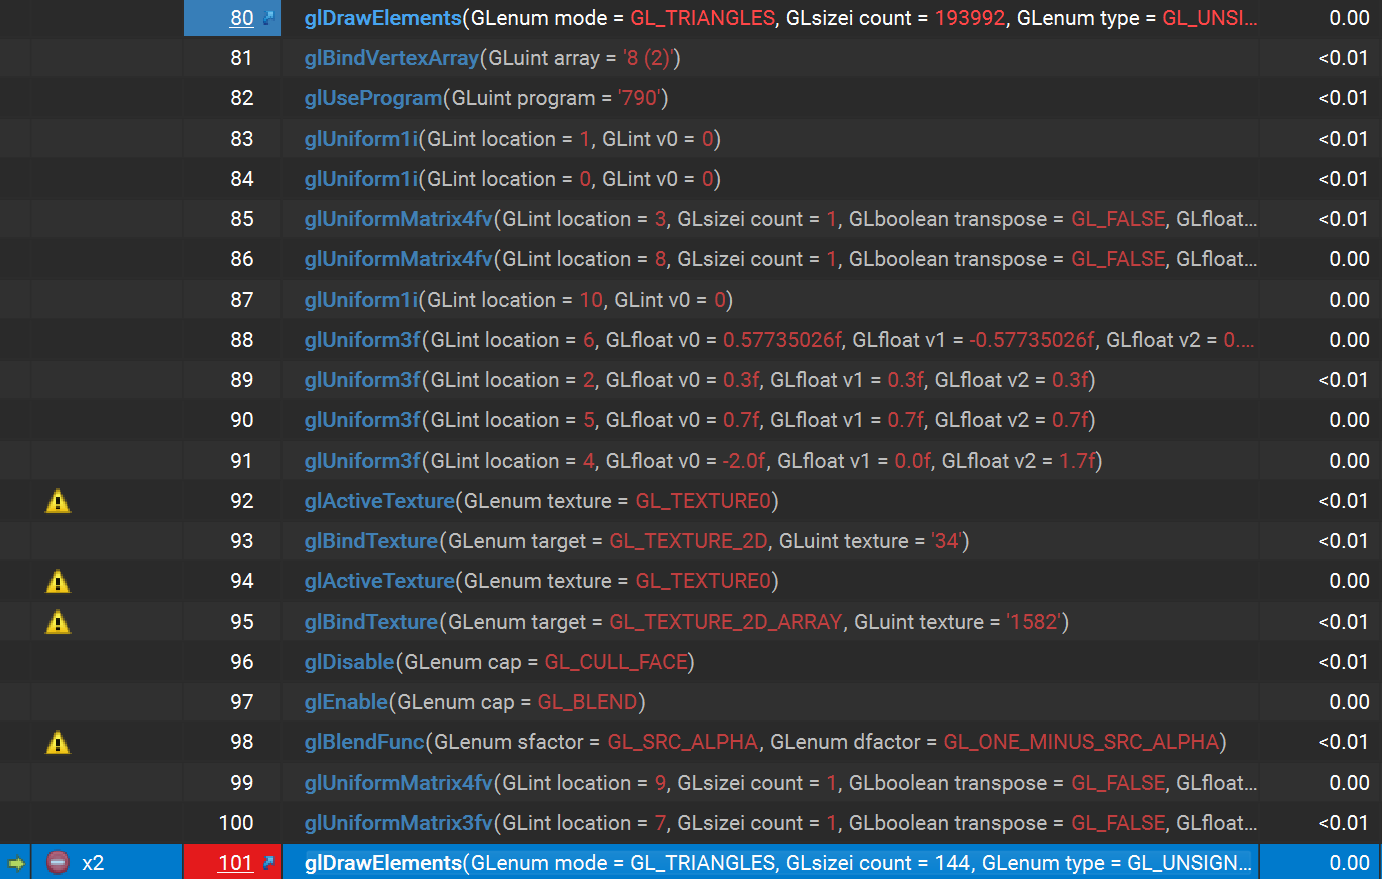Viewport: 1382px width, 879px height.
Task: Open the underlined event number 101 link
Action: (235, 863)
